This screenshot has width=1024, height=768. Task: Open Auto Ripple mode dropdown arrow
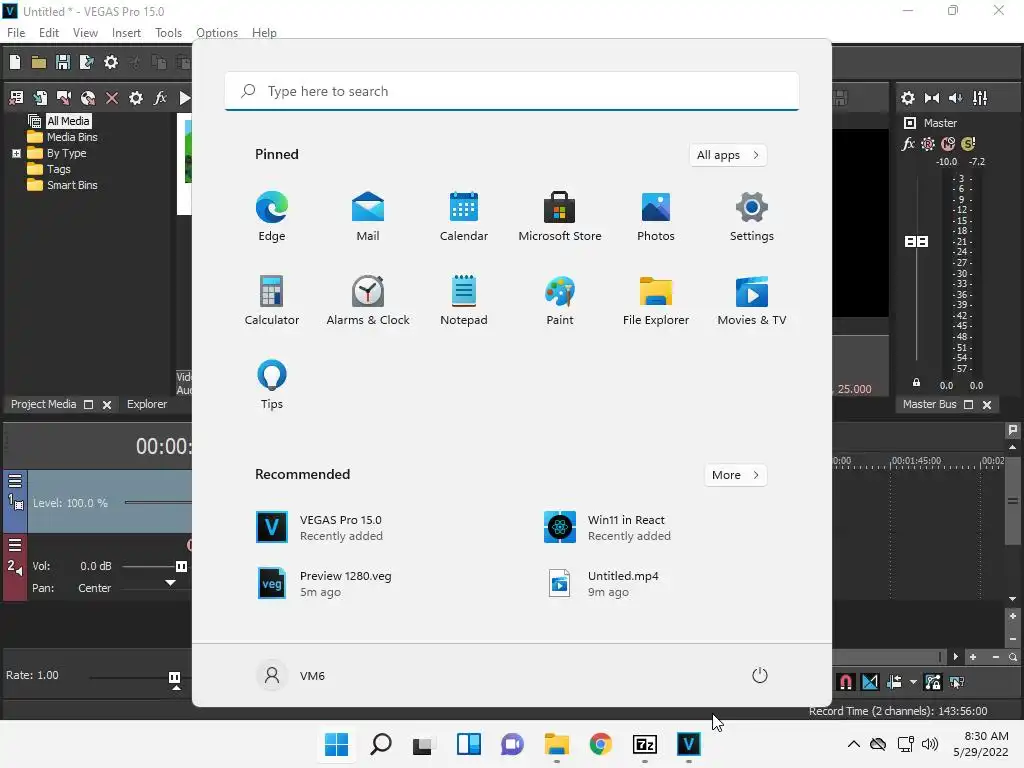click(x=913, y=682)
